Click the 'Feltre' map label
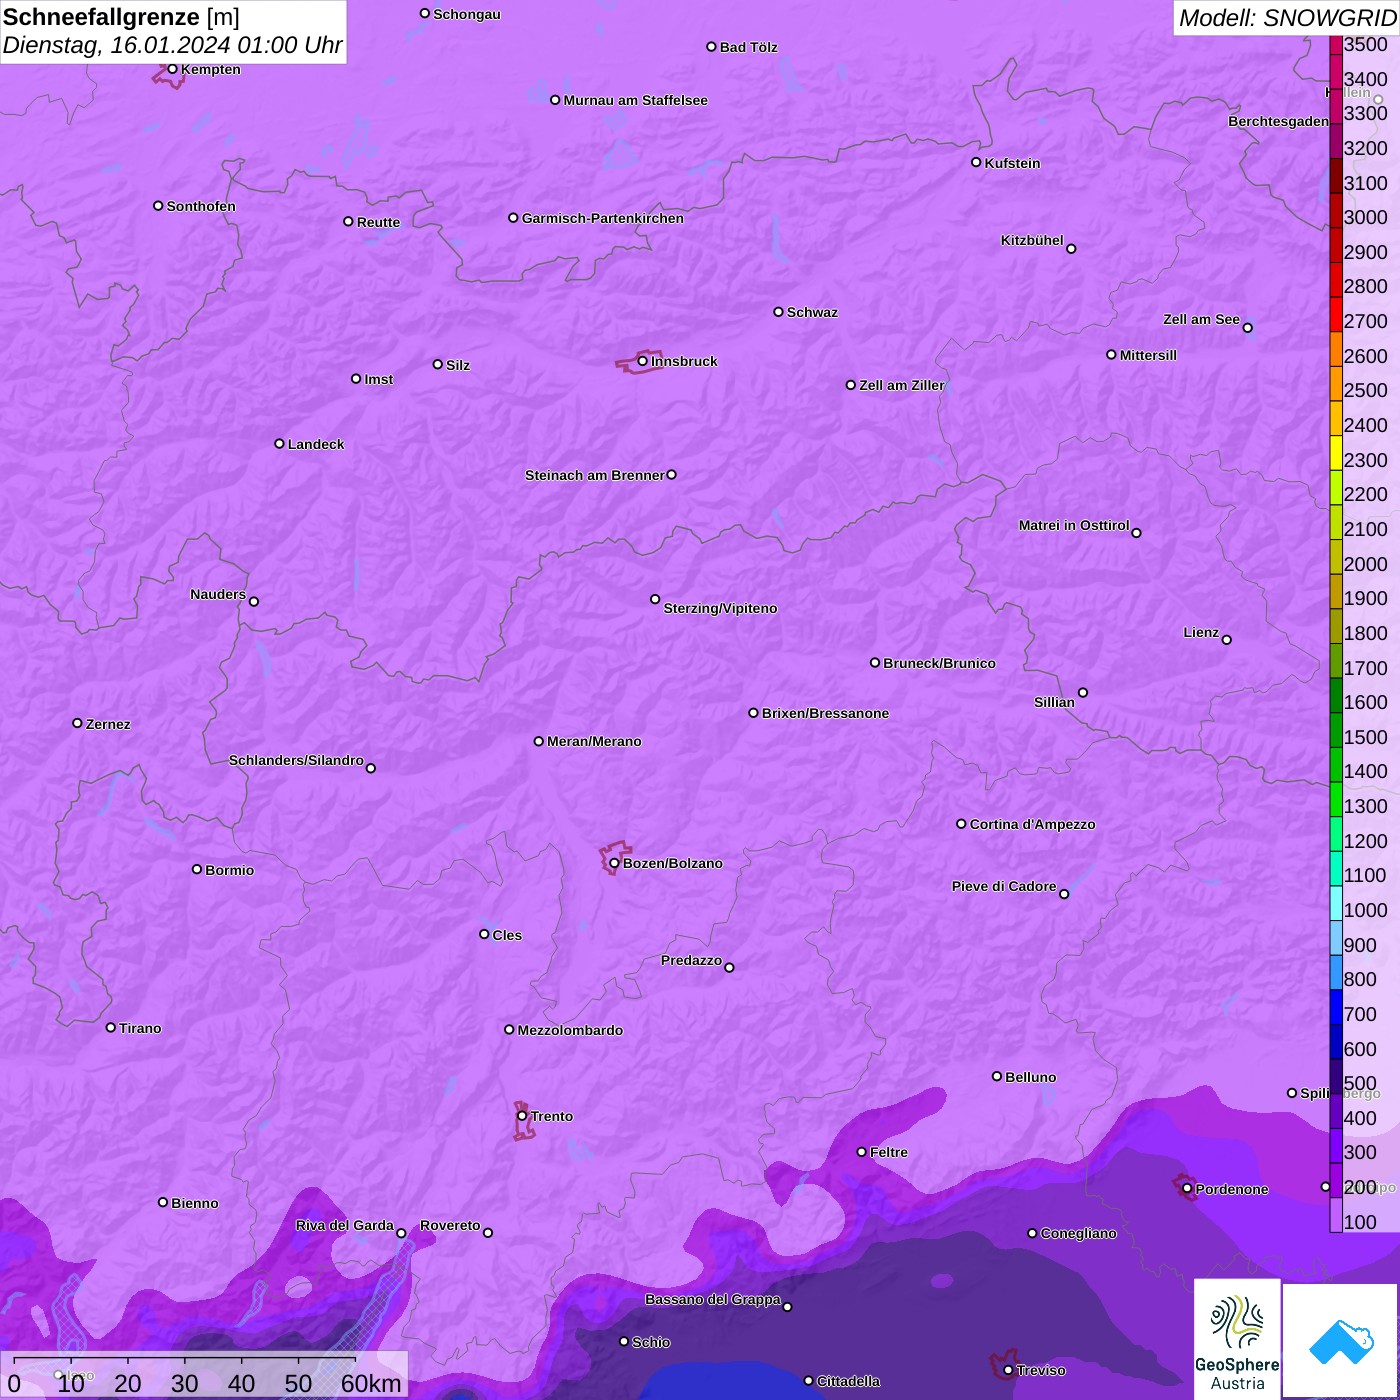 pyautogui.click(x=889, y=1152)
